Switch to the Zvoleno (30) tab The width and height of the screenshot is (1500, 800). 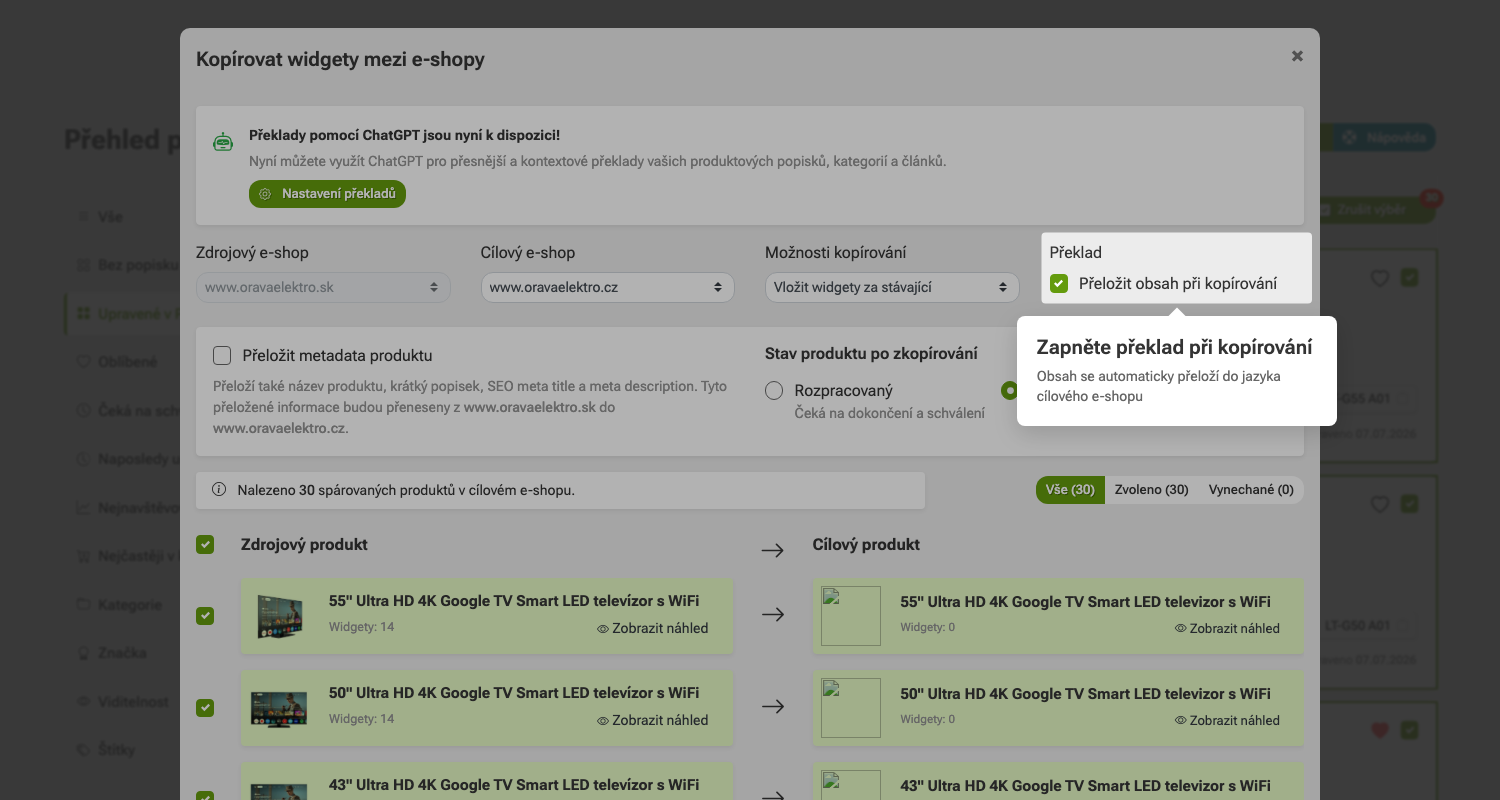tap(1152, 490)
